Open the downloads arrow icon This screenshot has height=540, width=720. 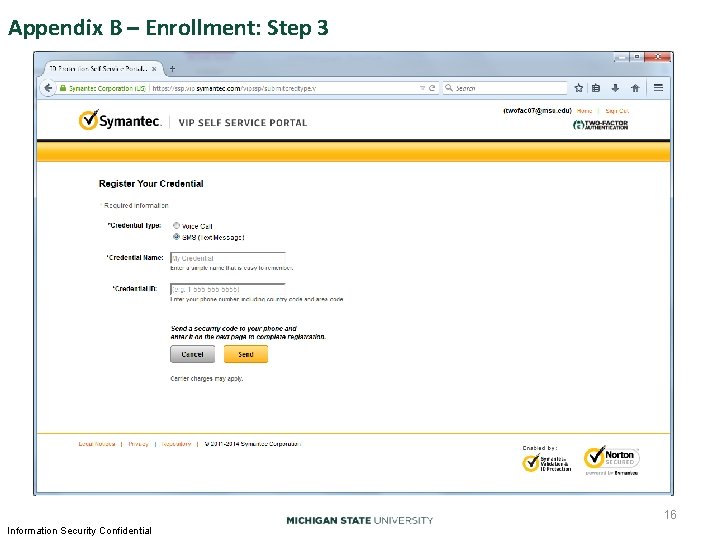tap(615, 88)
